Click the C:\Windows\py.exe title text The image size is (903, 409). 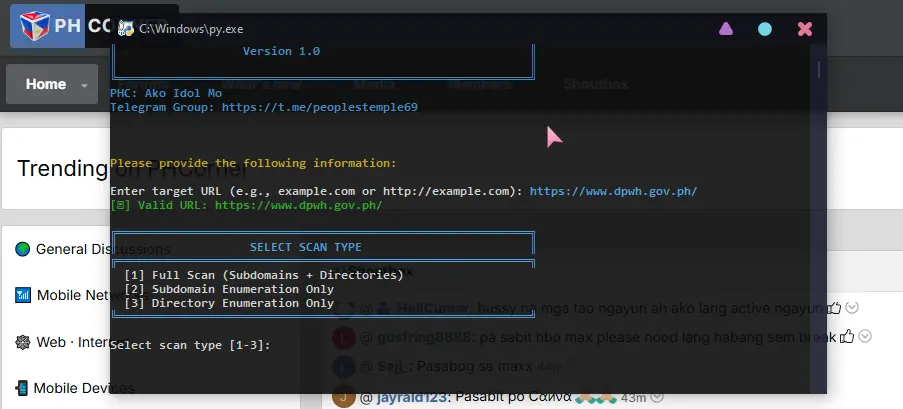click(x=191, y=29)
